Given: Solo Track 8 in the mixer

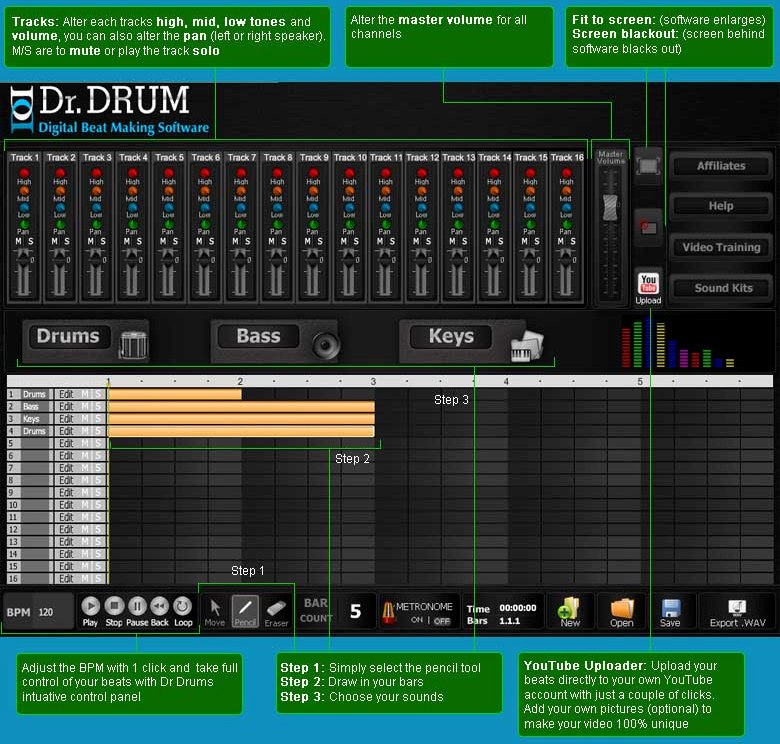Looking at the screenshot, I should click(x=284, y=241).
